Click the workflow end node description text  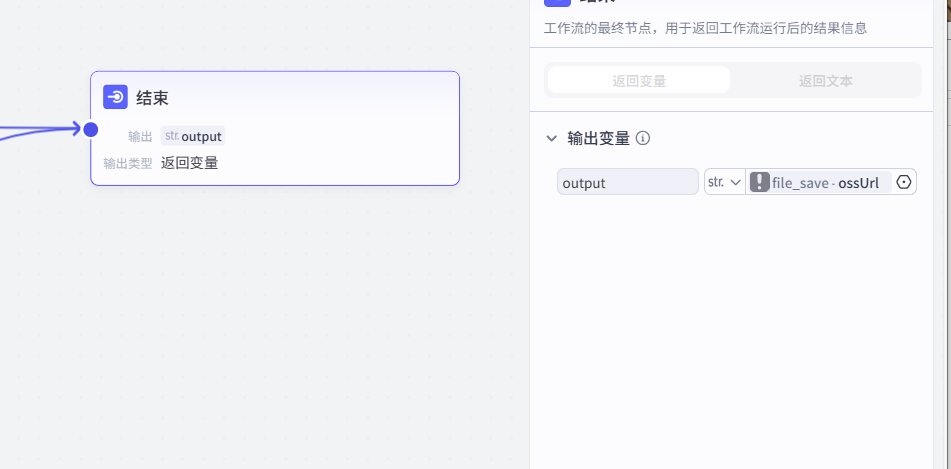click(705, 28)
